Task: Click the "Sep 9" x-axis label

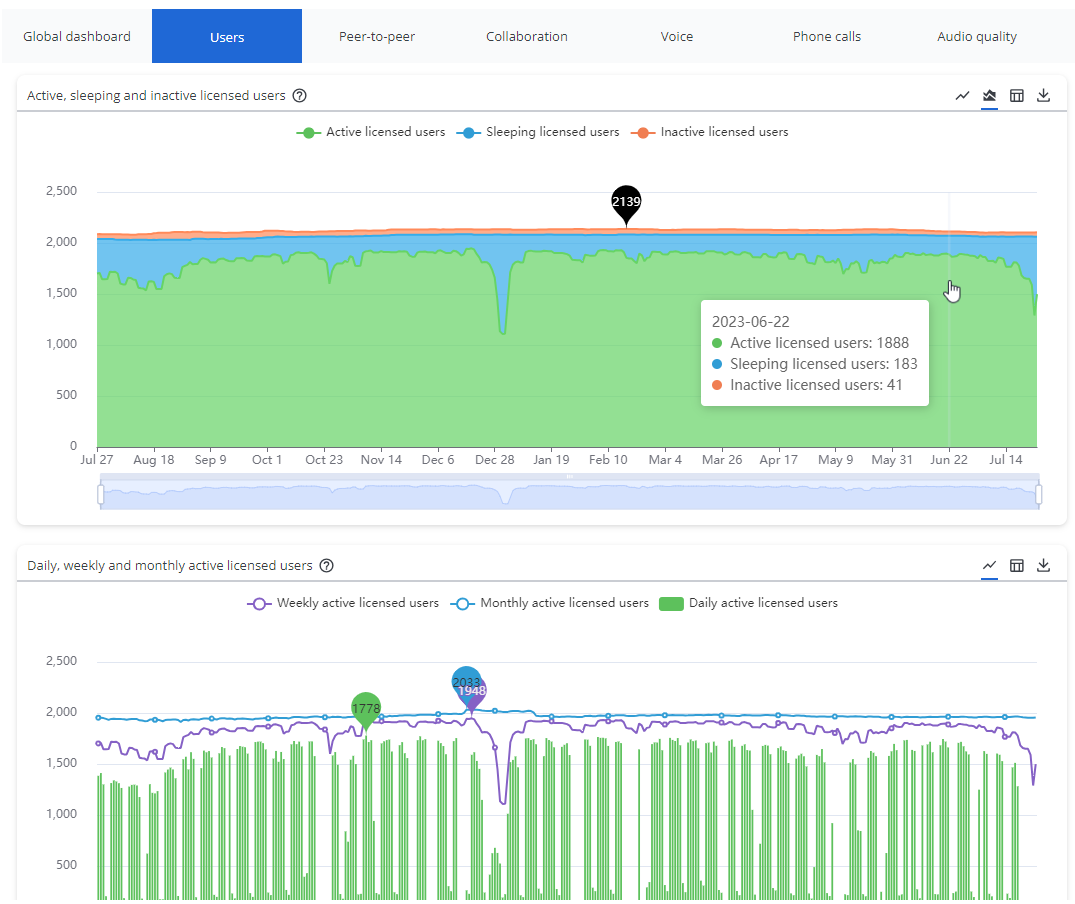Action: pos(210,460)
